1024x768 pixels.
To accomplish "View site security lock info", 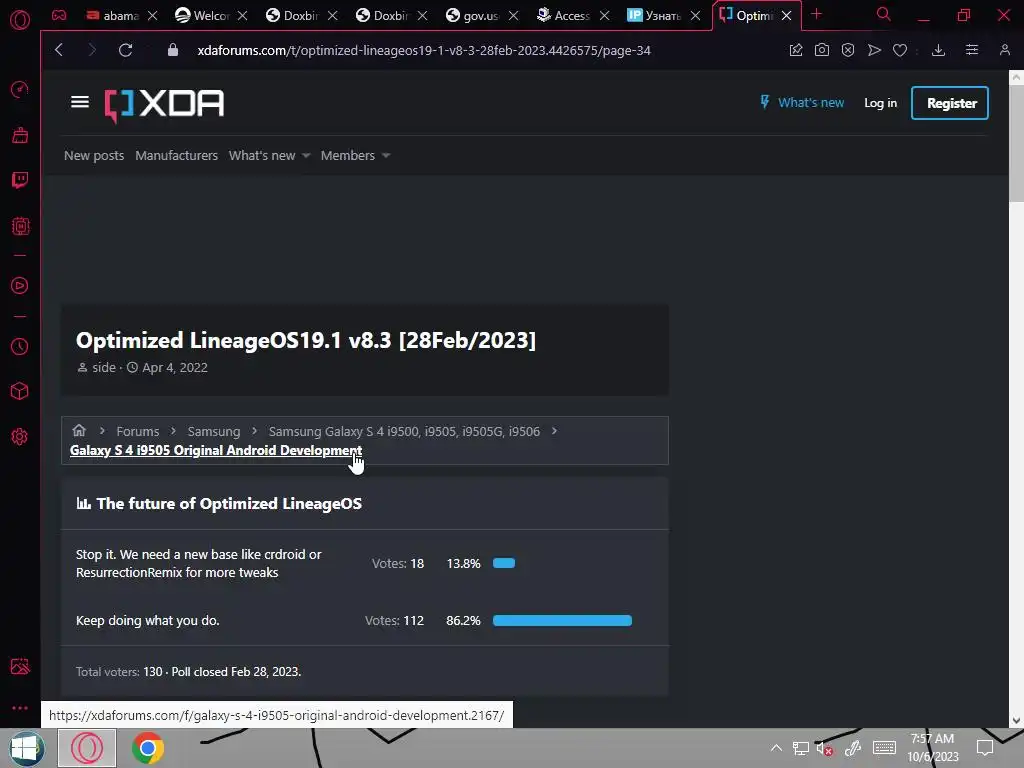I will coord(172,50).
